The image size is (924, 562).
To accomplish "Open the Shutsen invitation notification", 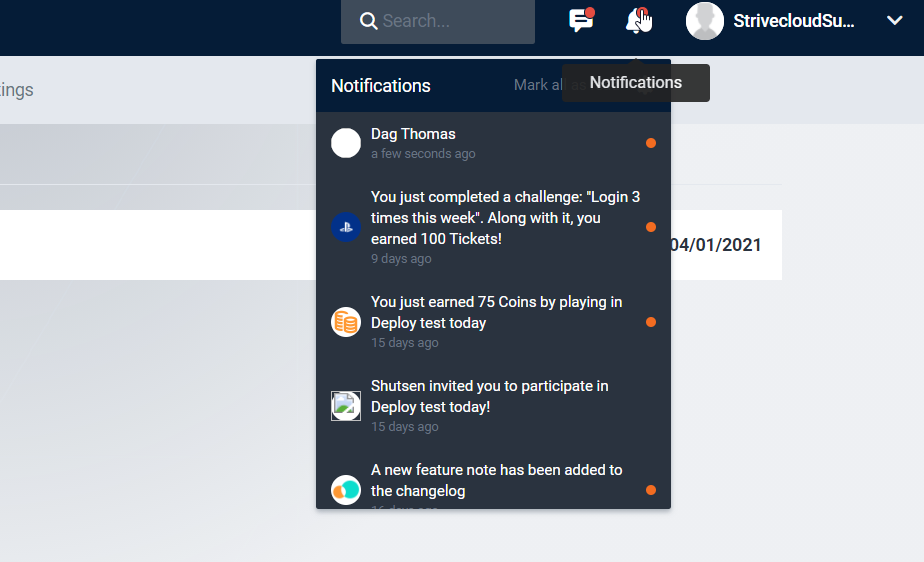I will click(489, 396).
